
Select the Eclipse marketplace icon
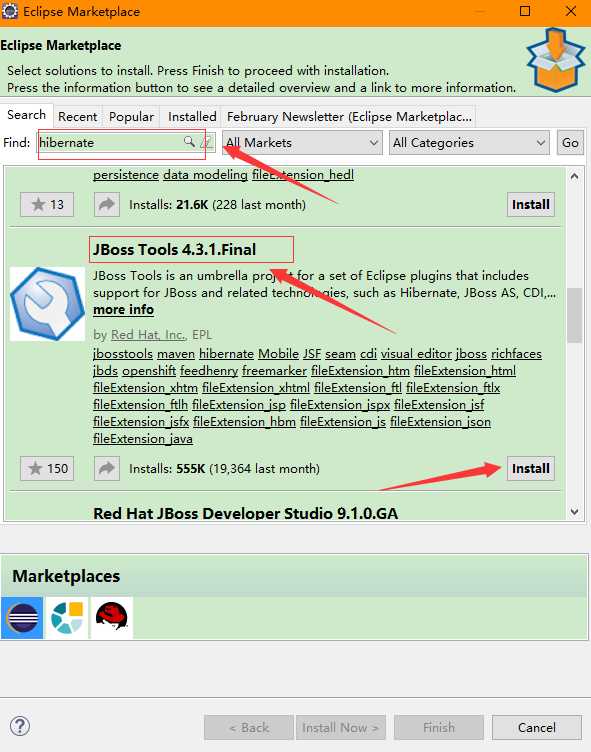(22, 618)
